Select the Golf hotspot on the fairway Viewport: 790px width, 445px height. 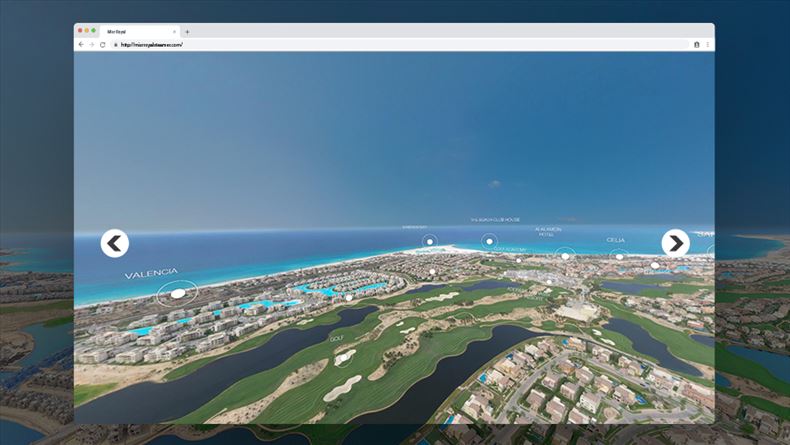(344, 358)
